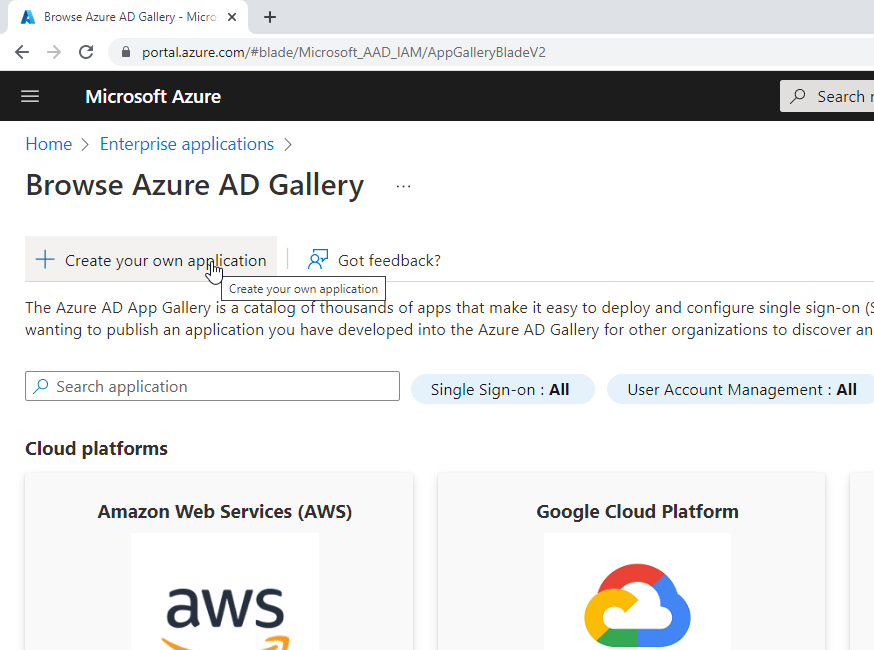This screenshot has height=650, width=874.
Task: Go to Enterprise applications breadcrumb
Action: pyautogui.click(x=187, y=144)
